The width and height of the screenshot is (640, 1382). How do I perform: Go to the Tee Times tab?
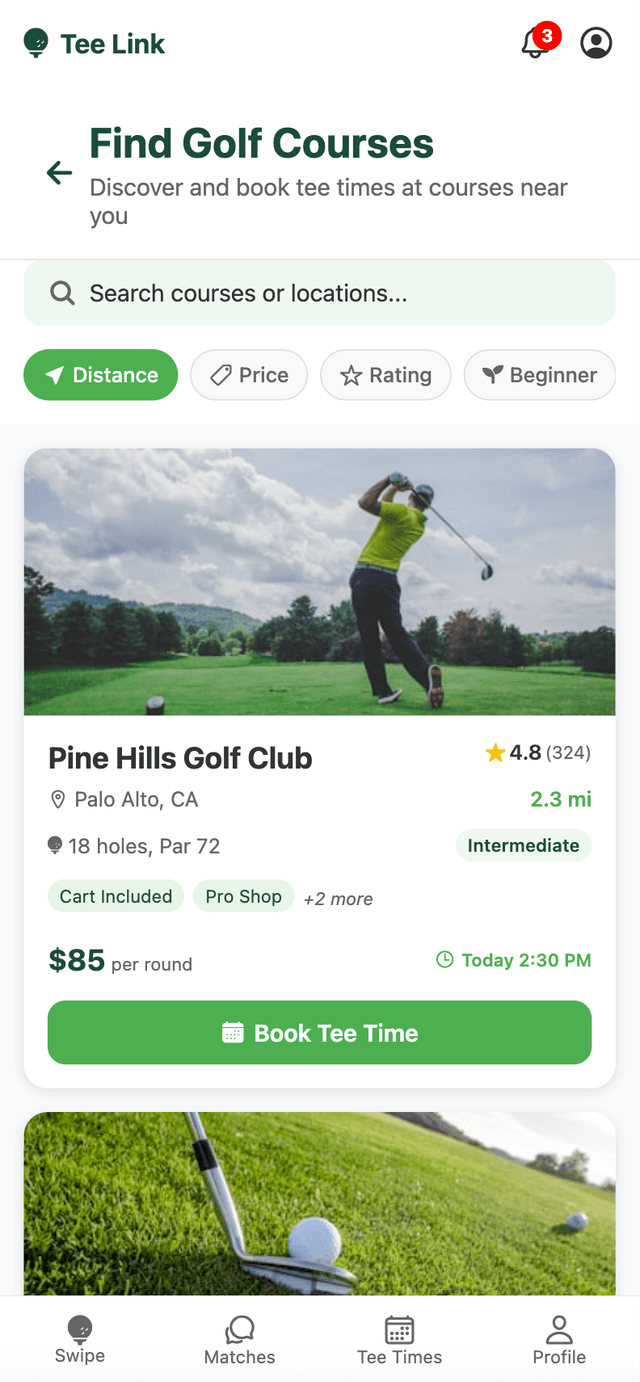point(400,1340)
